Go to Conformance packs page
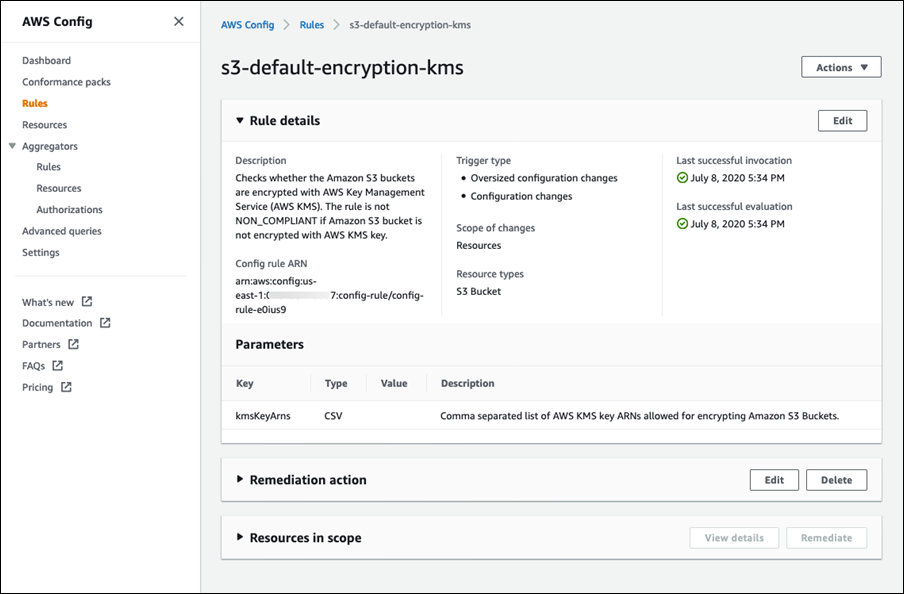Screen dimensions: 904x594 [66, 82]
